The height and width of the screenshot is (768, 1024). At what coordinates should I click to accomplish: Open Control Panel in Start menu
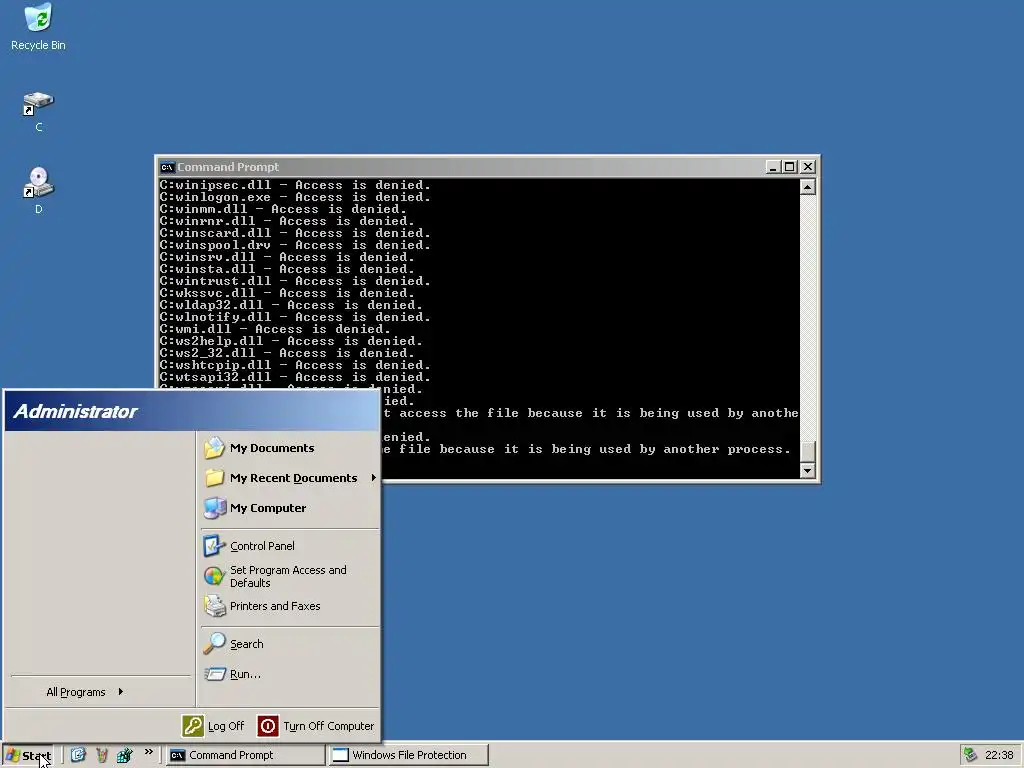289,546
